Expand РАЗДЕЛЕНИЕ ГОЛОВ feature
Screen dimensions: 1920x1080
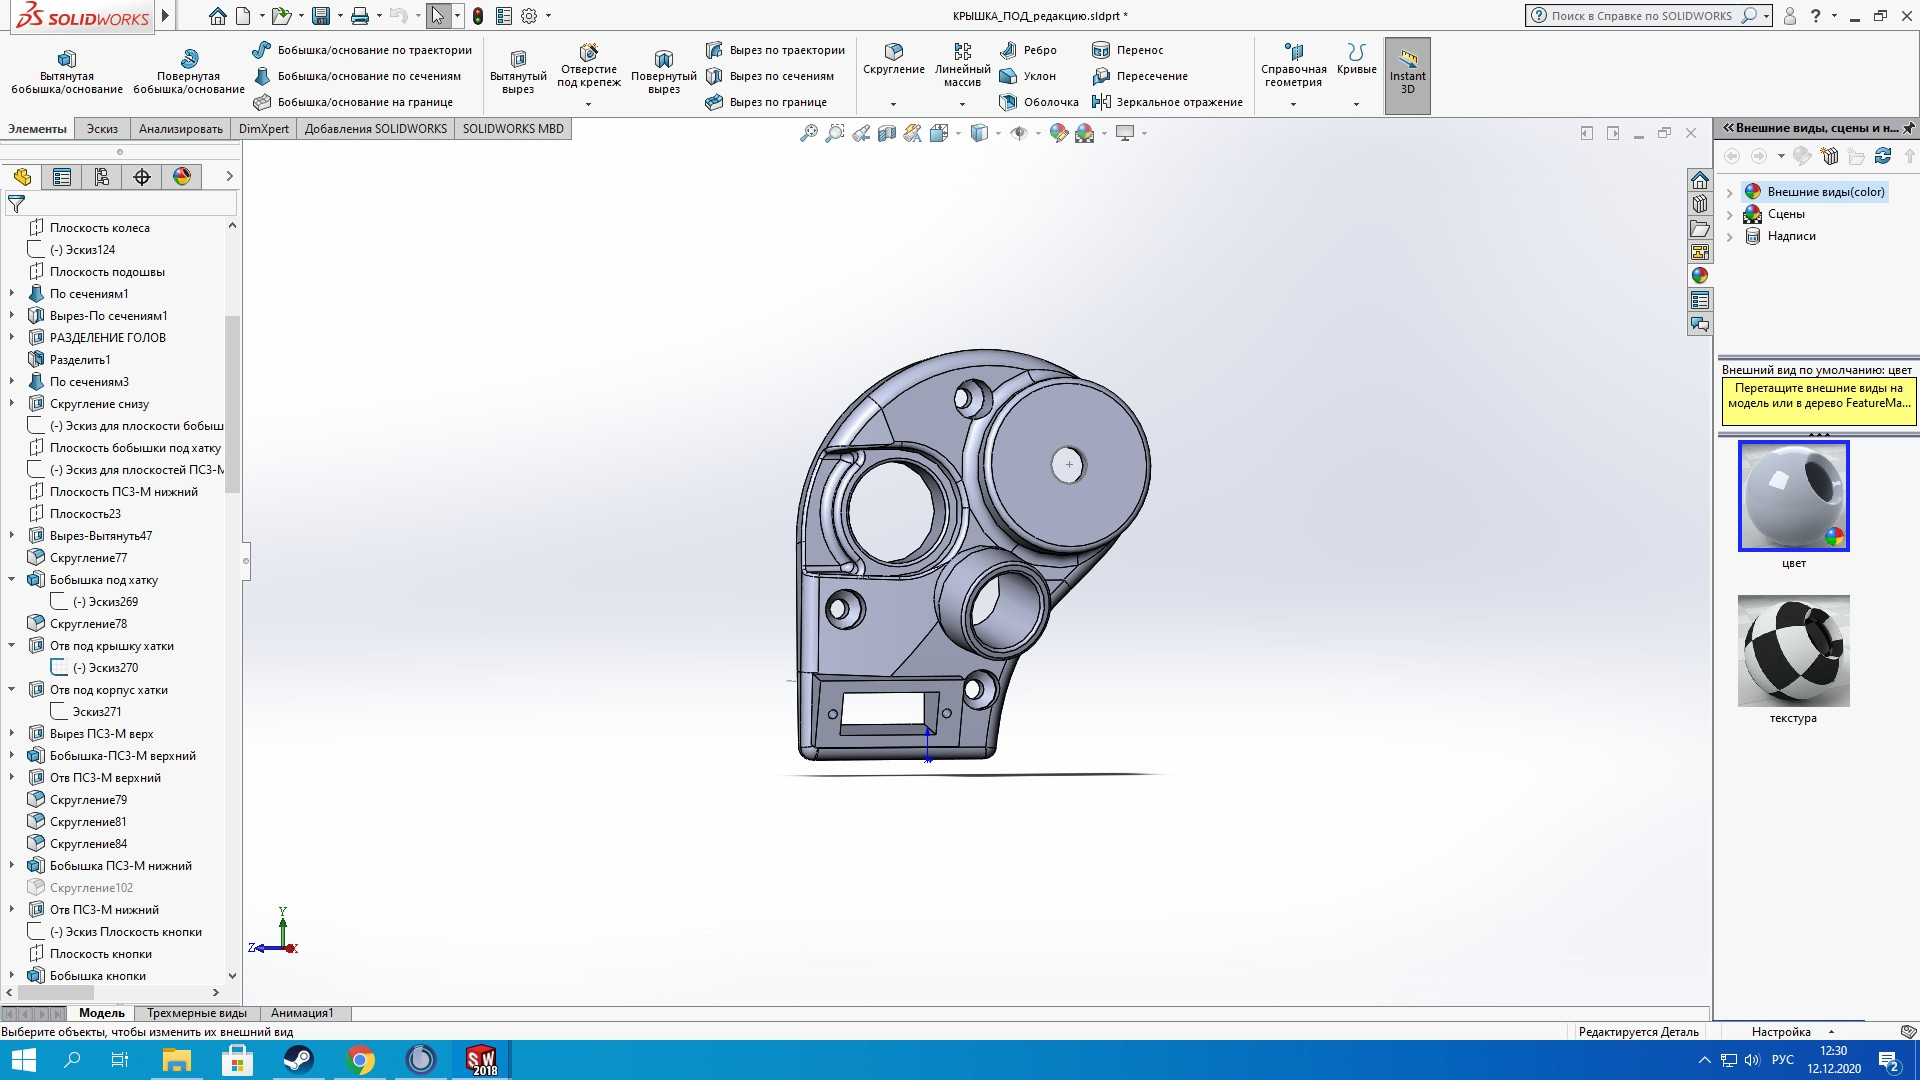pos(12,338)
